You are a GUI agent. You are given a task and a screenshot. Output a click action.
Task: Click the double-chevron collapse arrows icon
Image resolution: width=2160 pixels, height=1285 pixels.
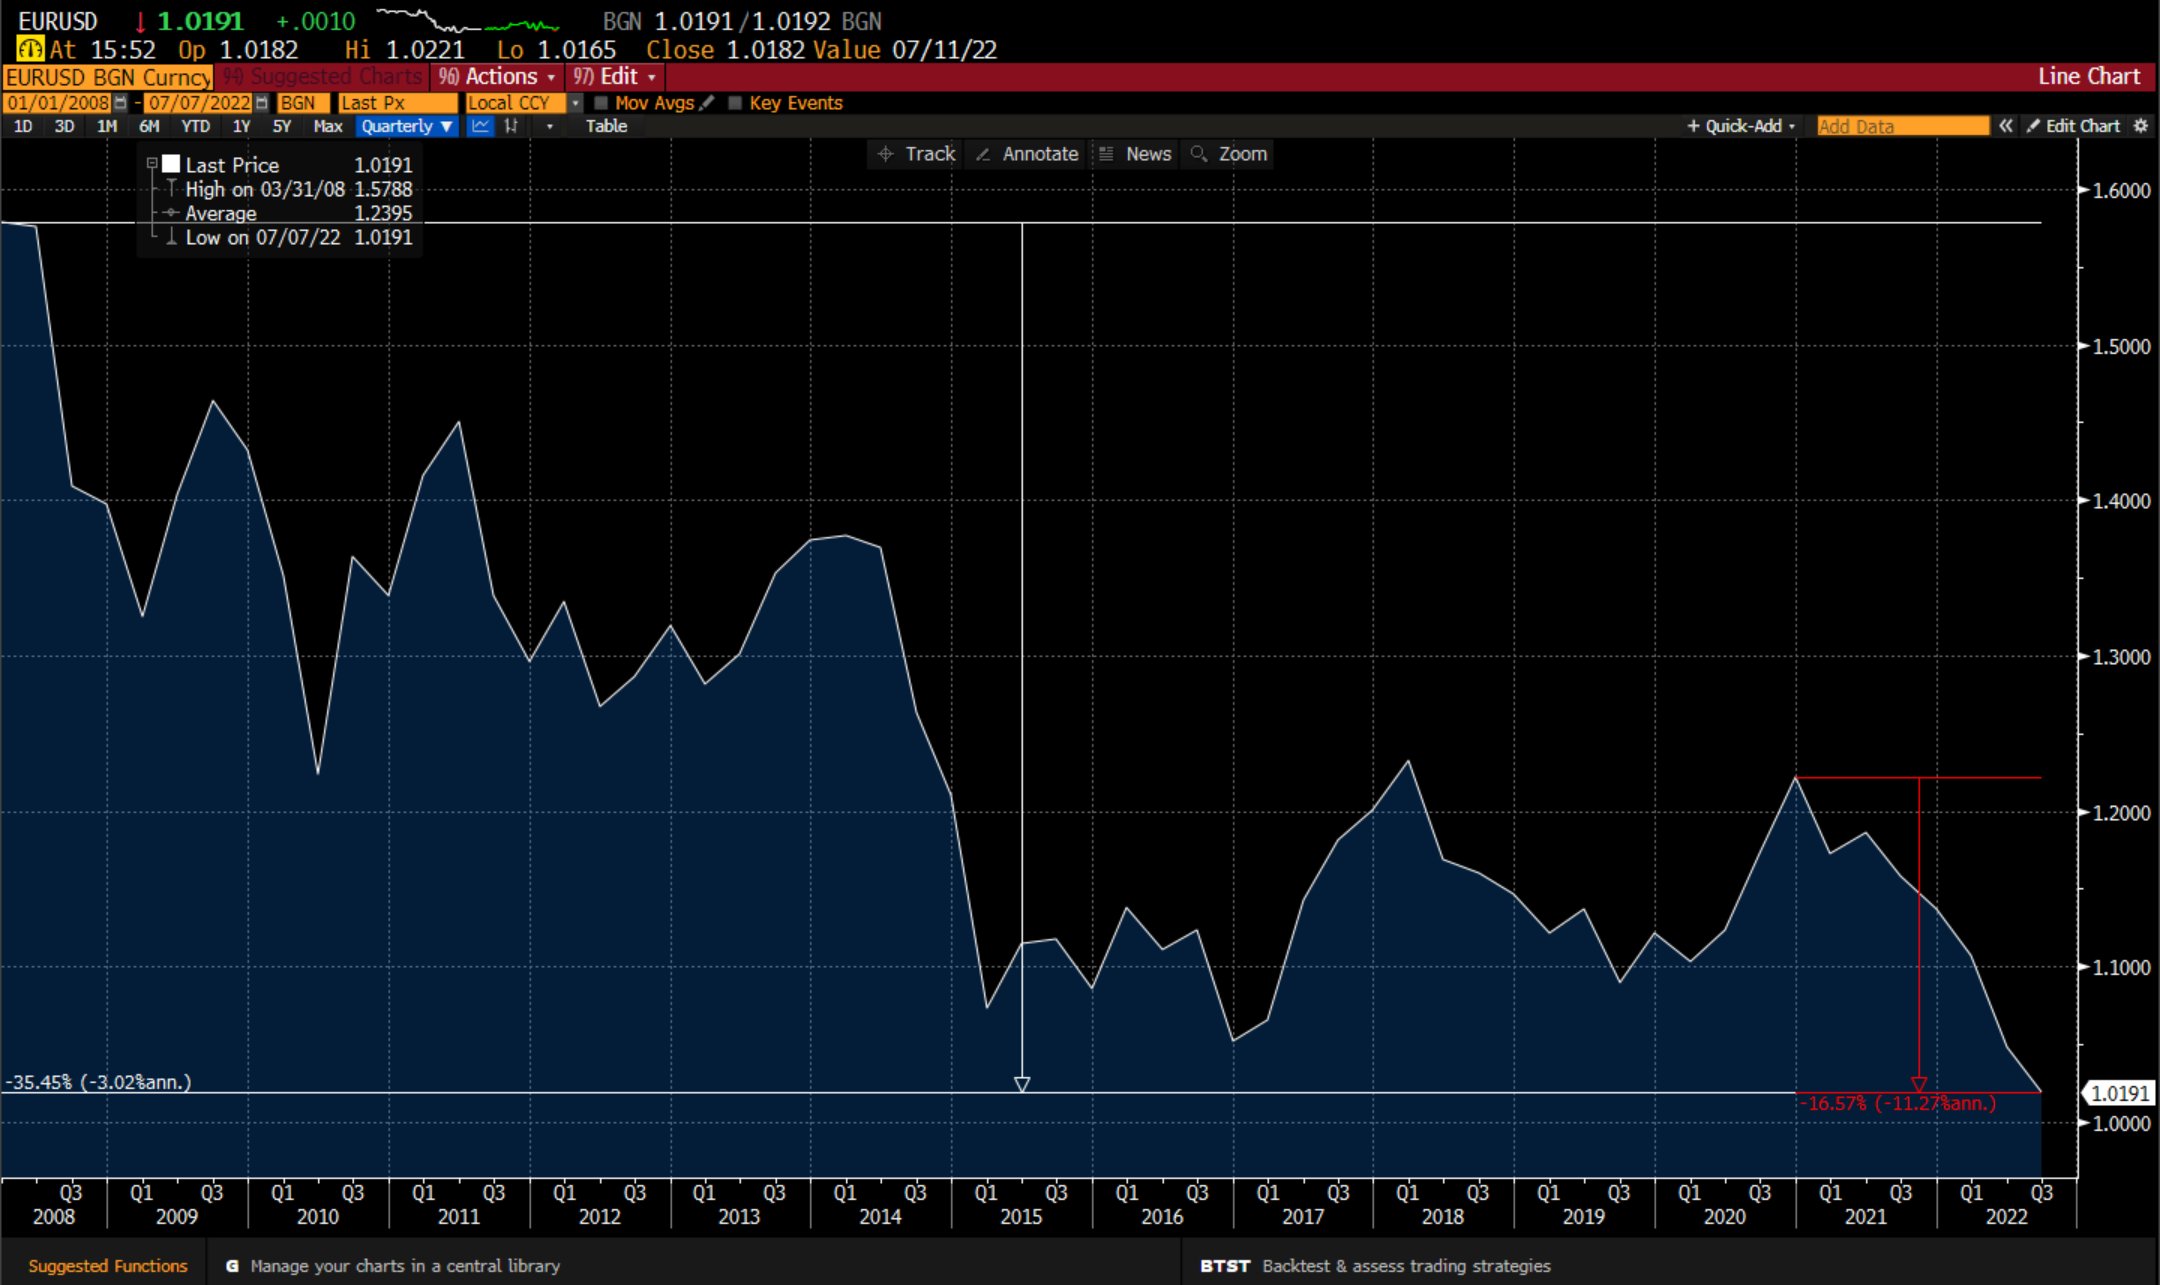pyautogui.click(x=2005, y=126)
